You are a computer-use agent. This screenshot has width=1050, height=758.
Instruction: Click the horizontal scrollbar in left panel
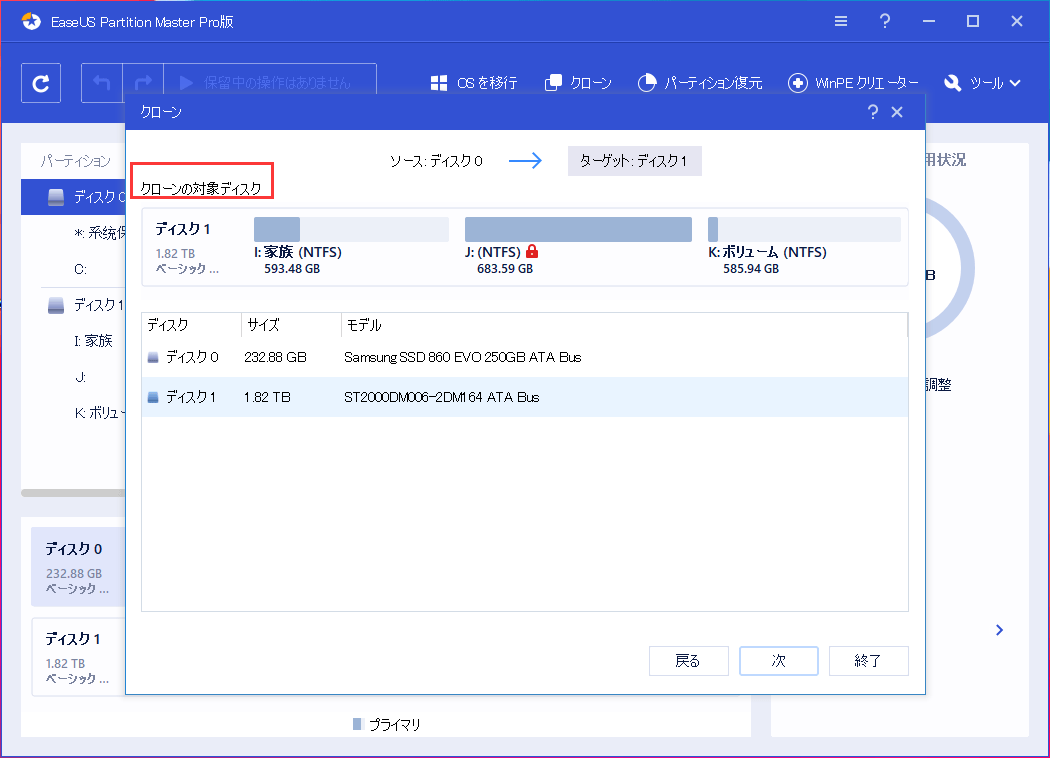[73, 493]
